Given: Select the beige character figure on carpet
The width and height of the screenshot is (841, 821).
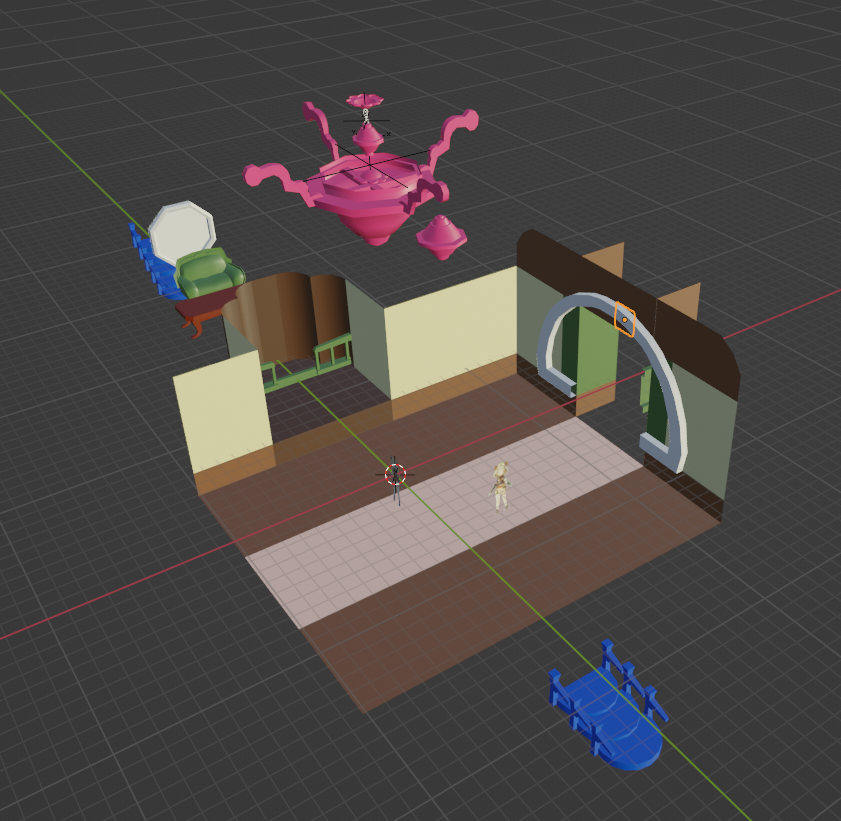Looking at the screenshot, I should coord(501,486).
